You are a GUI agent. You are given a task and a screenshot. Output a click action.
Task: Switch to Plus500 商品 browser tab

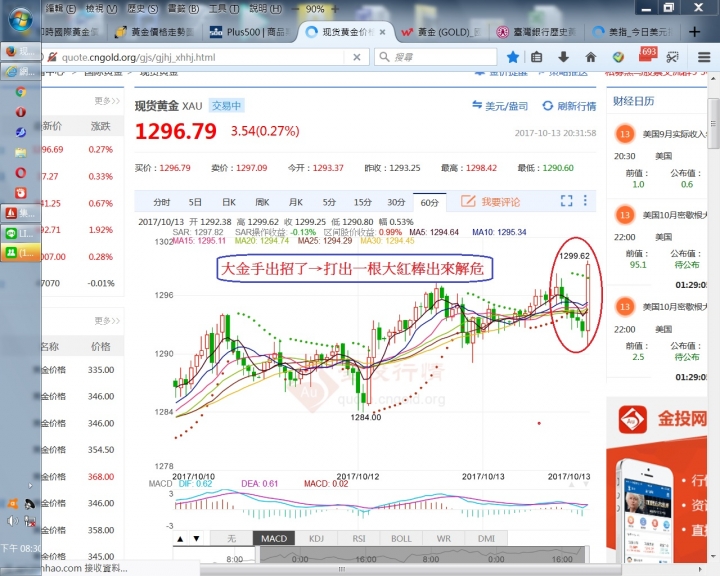[249, 32]
